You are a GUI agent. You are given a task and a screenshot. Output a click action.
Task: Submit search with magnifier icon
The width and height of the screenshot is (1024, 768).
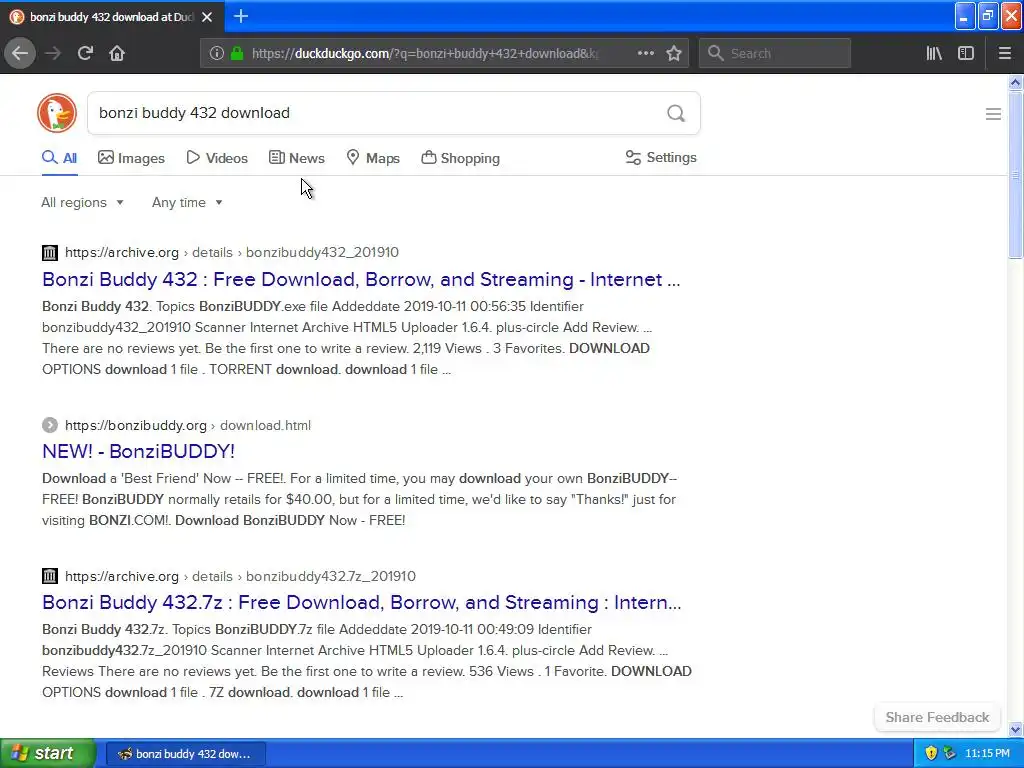[x=676, y=113]
